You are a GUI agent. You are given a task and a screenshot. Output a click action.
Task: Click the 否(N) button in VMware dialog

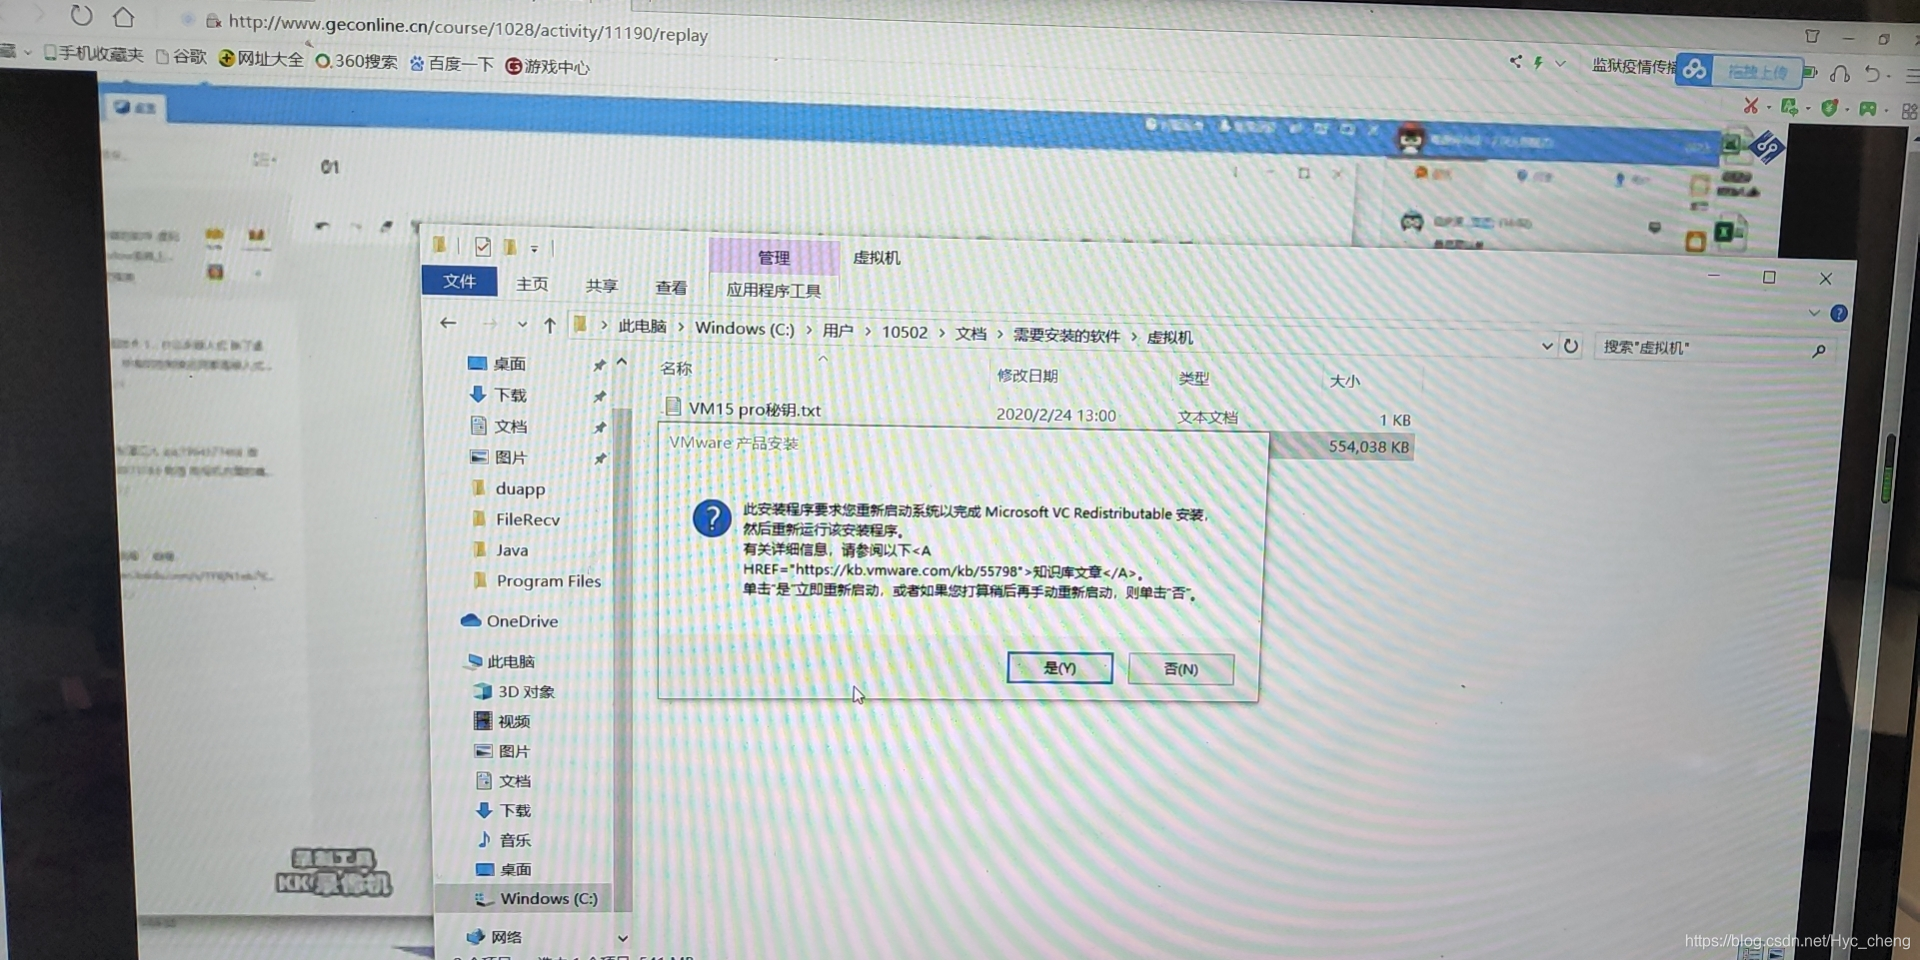click(1180, 668)
